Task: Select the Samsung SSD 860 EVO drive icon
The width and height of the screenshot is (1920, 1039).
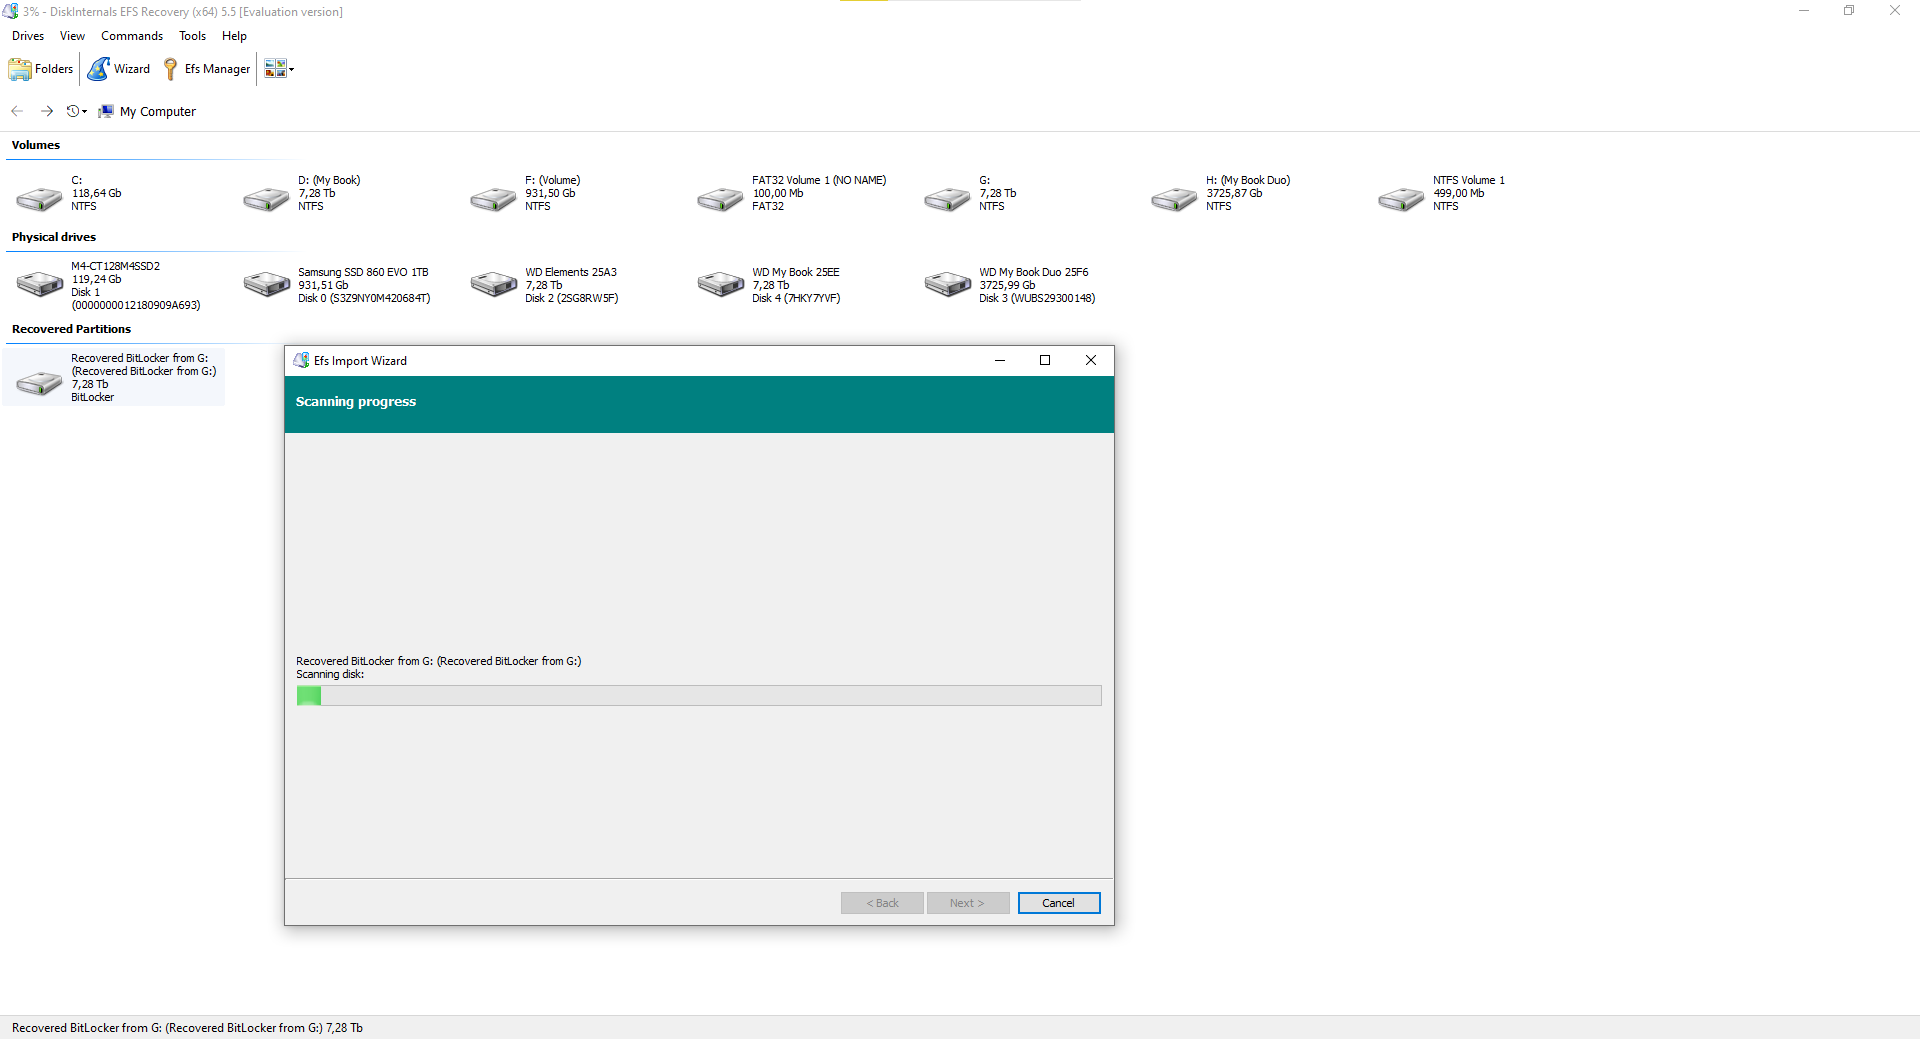Action: [267, 284]
